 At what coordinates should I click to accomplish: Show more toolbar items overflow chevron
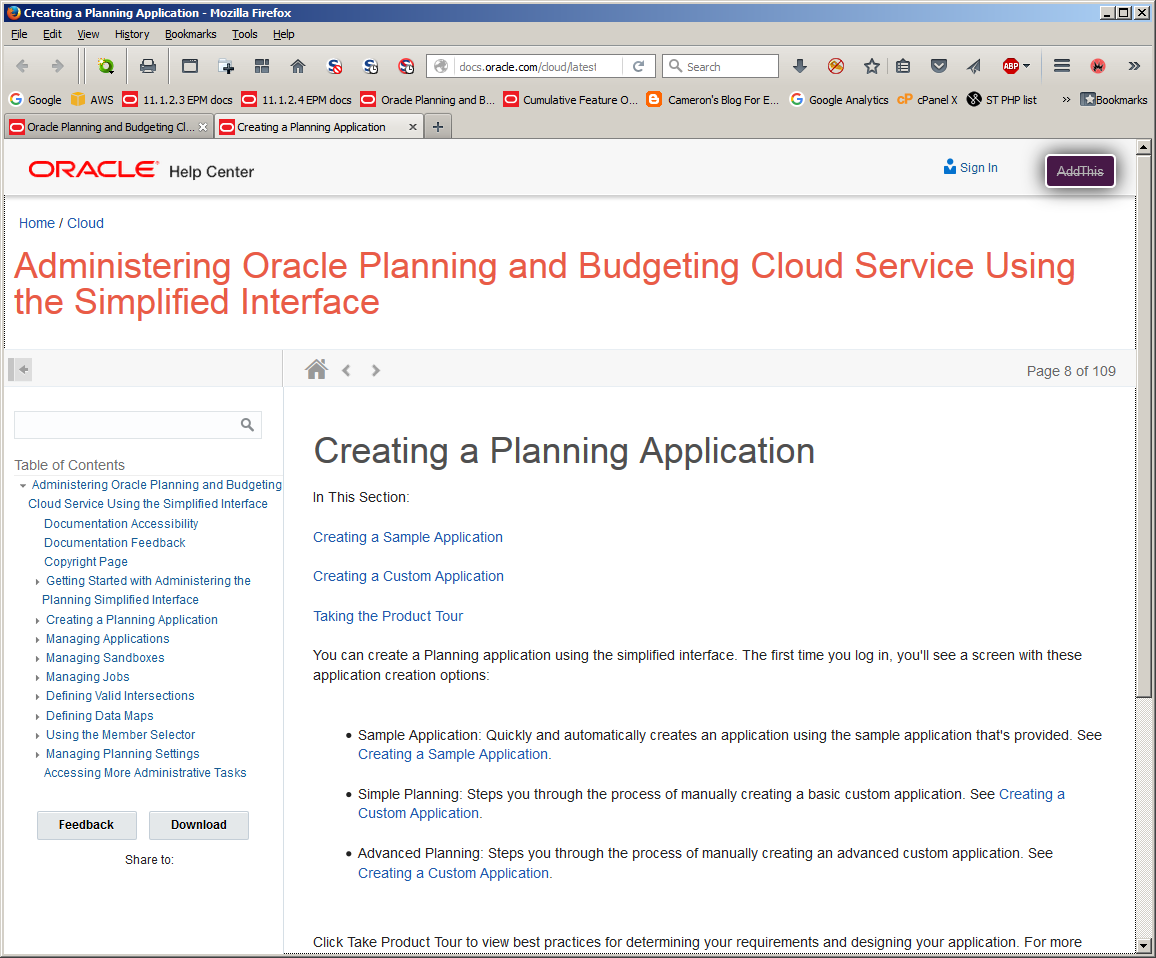point(1134,66)
